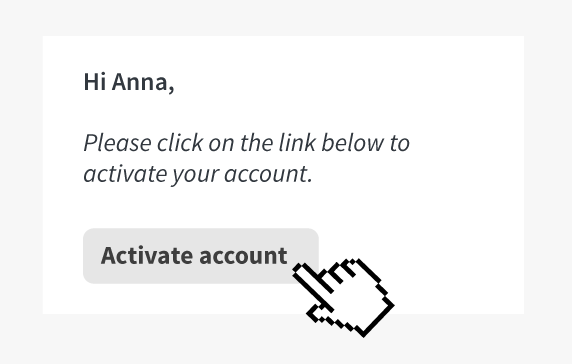
Task: Click the 'Please click on the link' line
Action: (247, 143)
